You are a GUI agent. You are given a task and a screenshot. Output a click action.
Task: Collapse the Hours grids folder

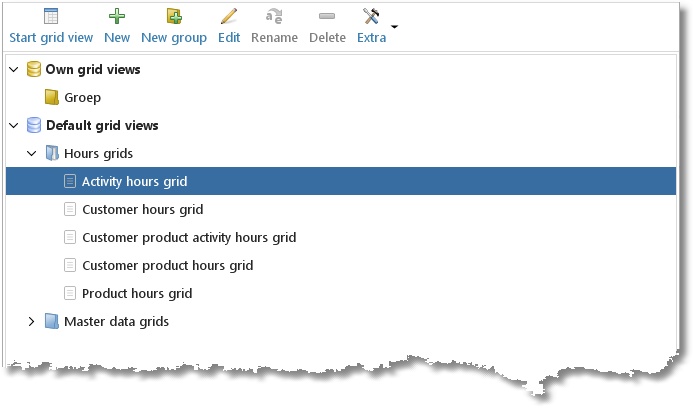point(31,154)
